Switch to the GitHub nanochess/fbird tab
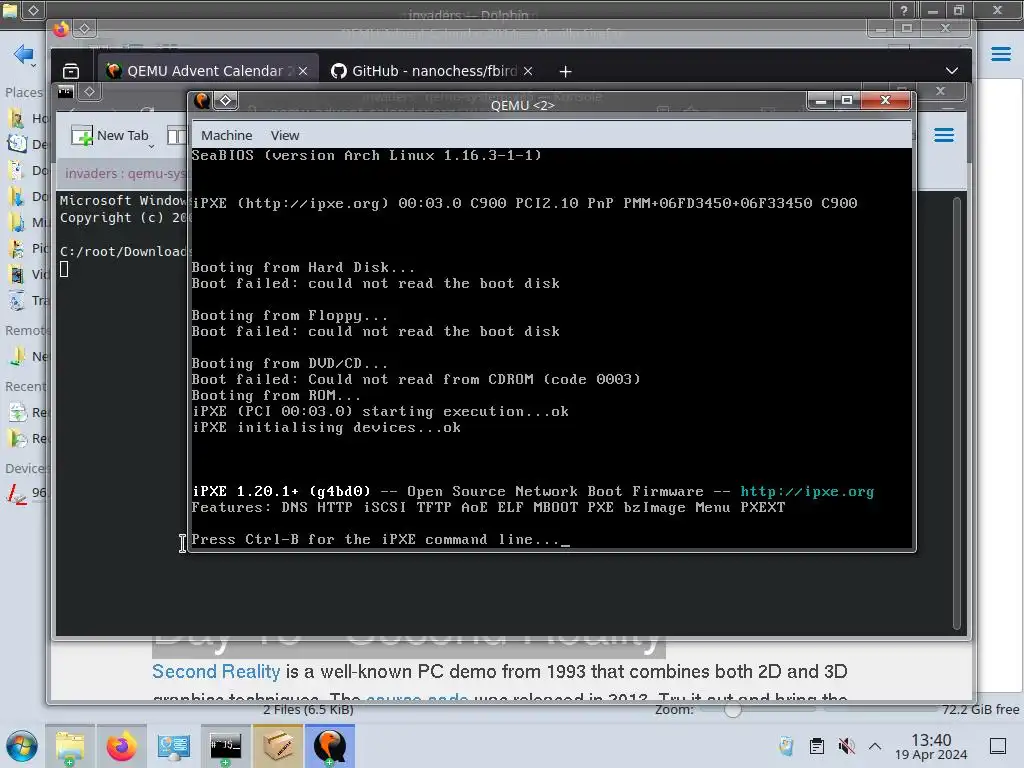The image size is (1024, 768). pyautogui.click(x=431, y=71)
